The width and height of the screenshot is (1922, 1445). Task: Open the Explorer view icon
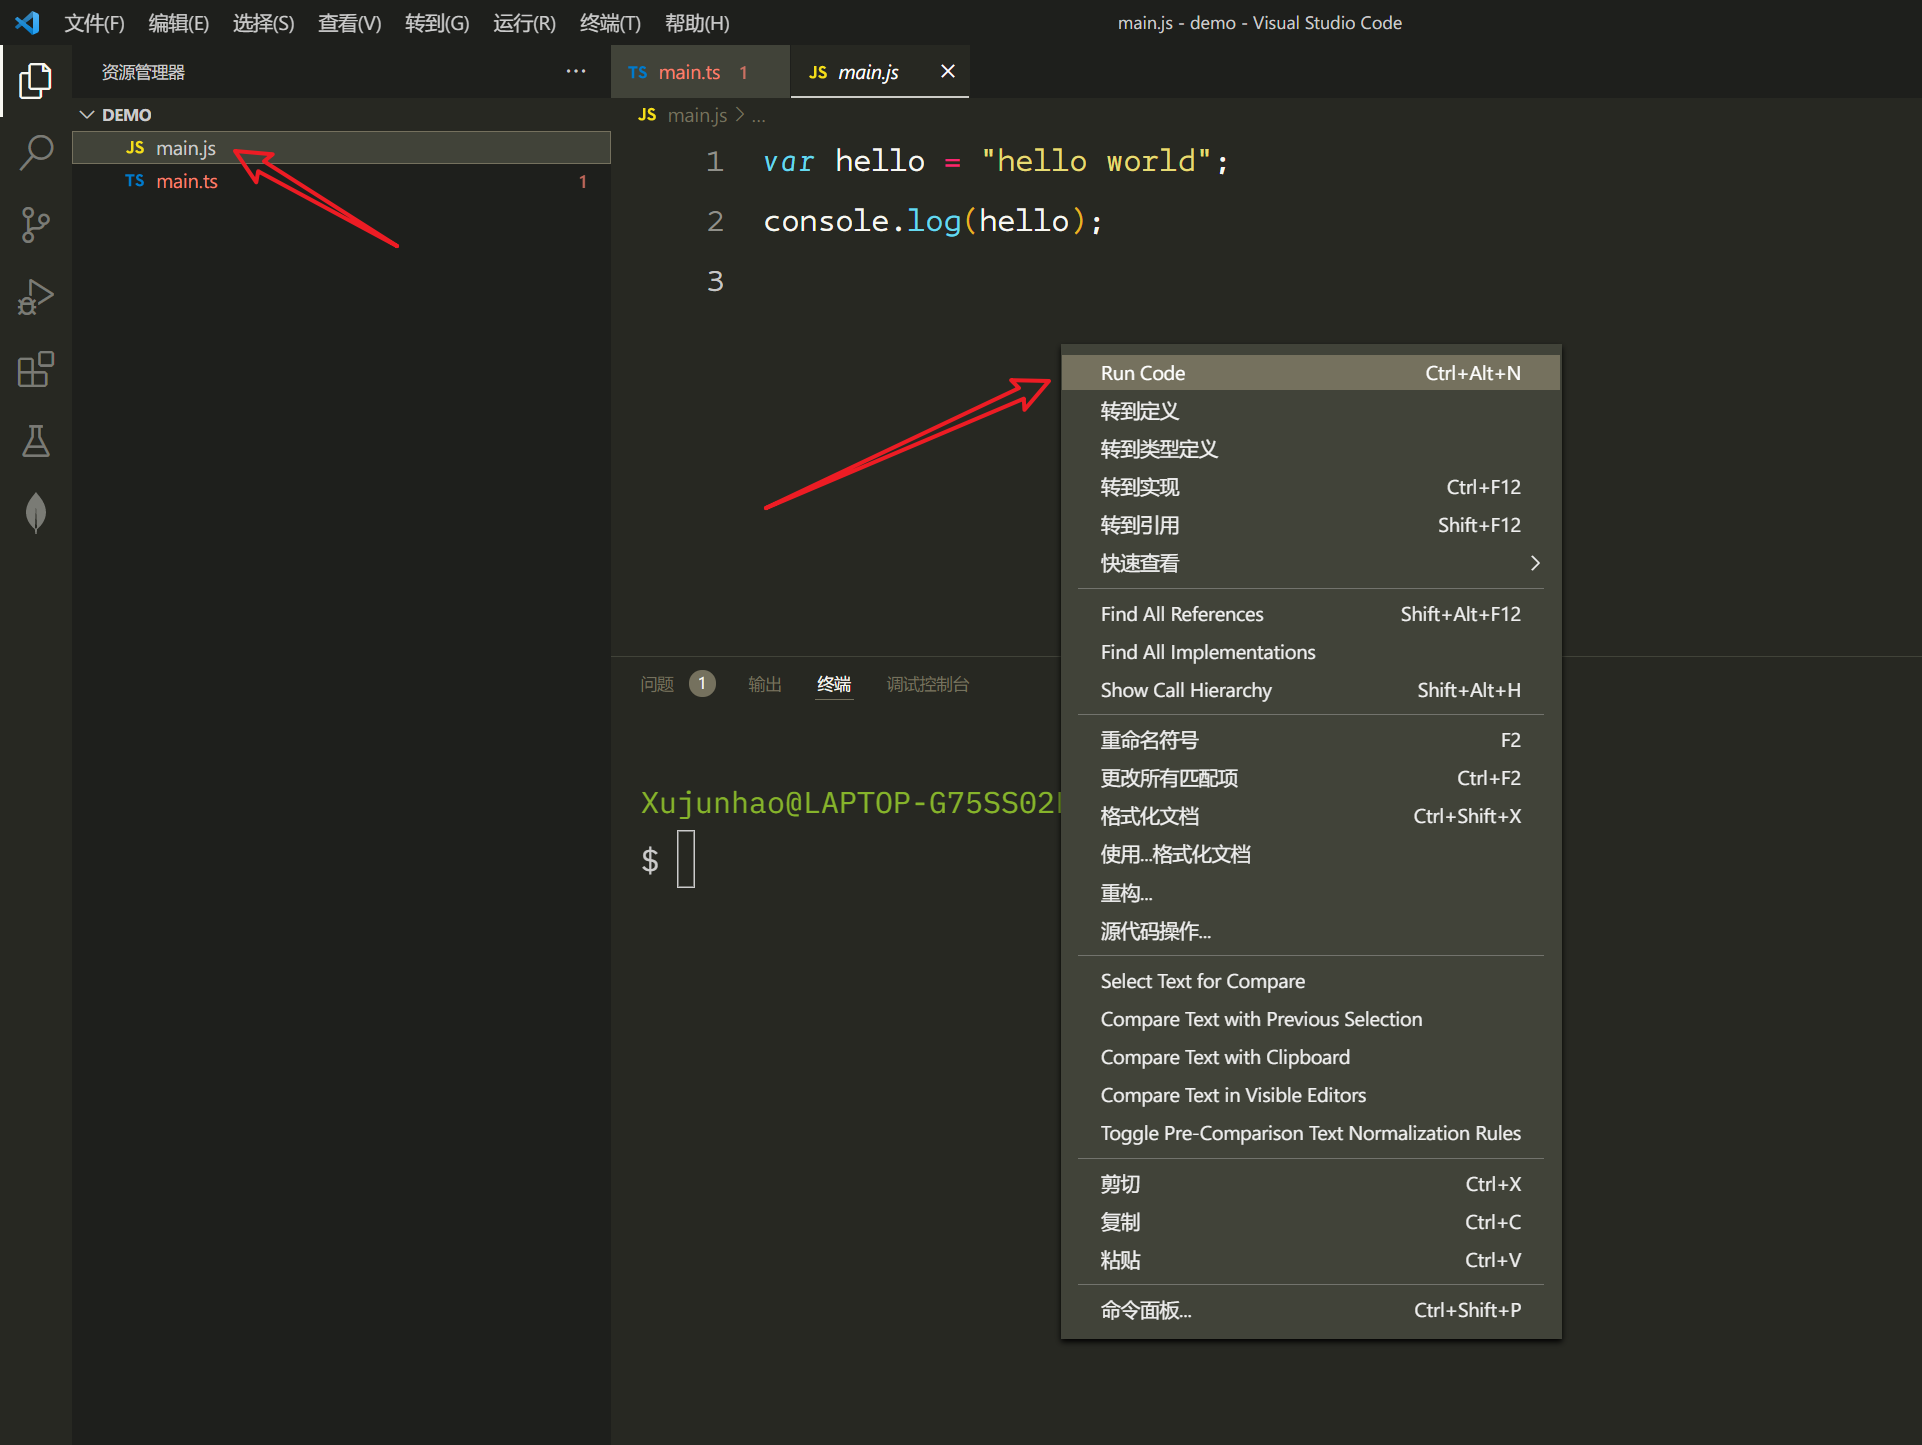36,81
